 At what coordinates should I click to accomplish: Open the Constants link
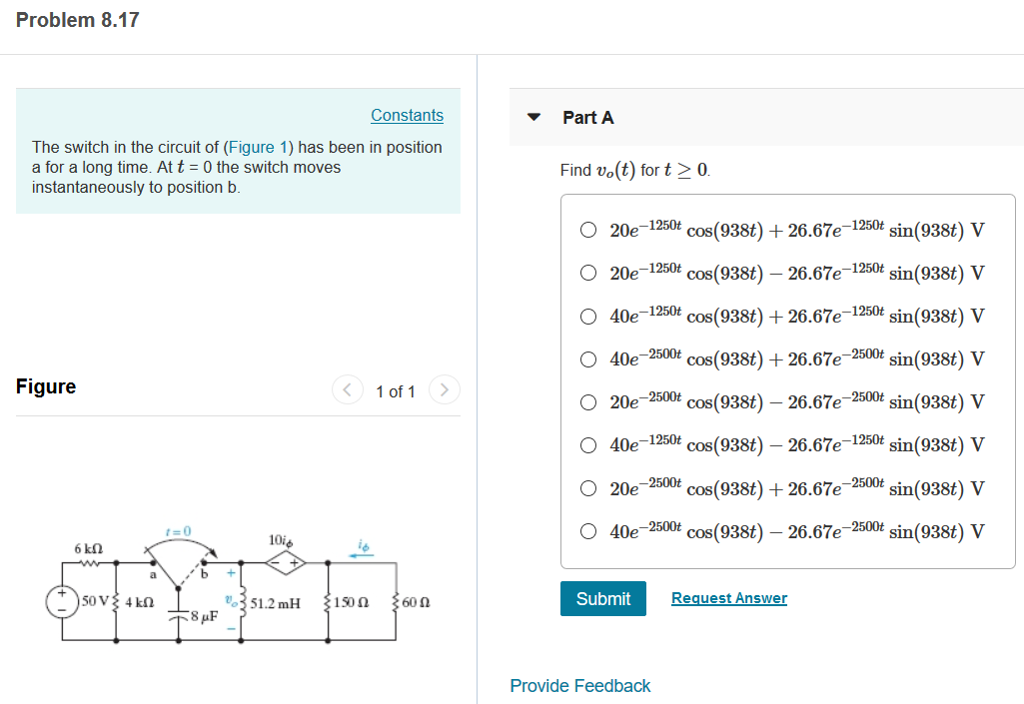click(406, 115)
